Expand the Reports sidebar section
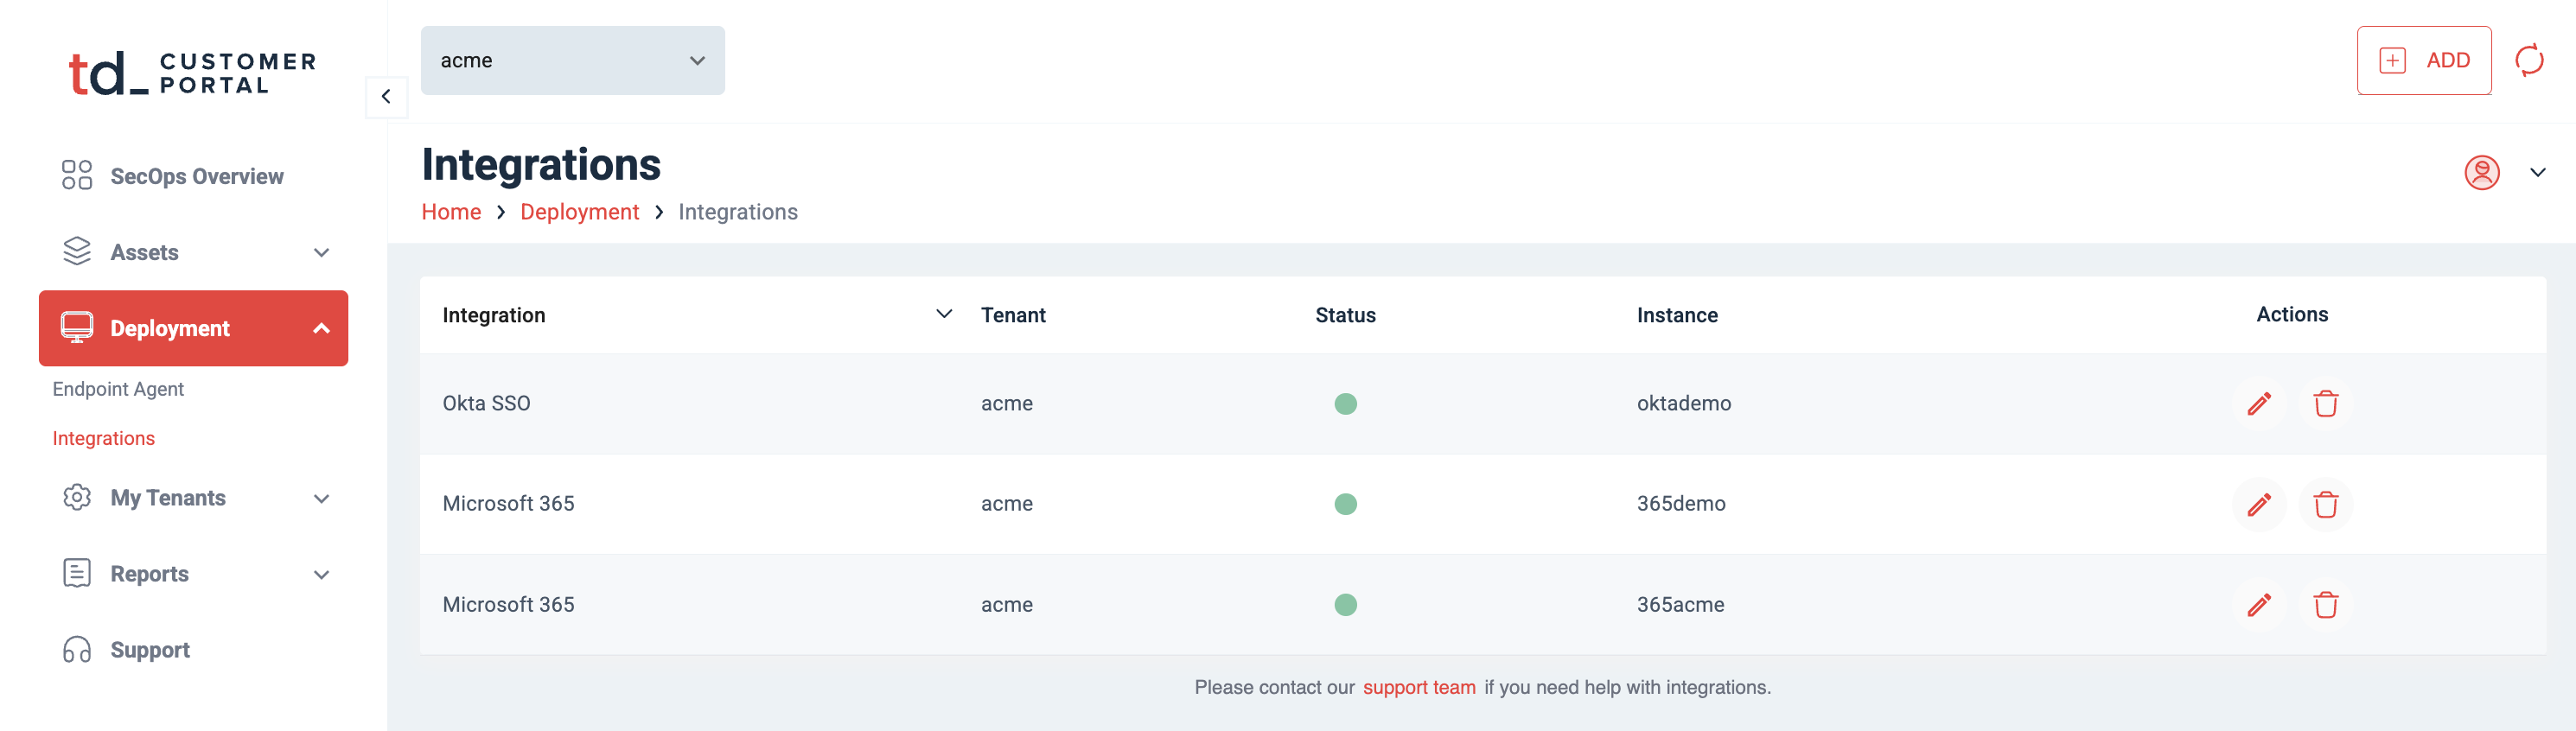Viewport: 2576px width, 731px height. (x=321, y=574)
